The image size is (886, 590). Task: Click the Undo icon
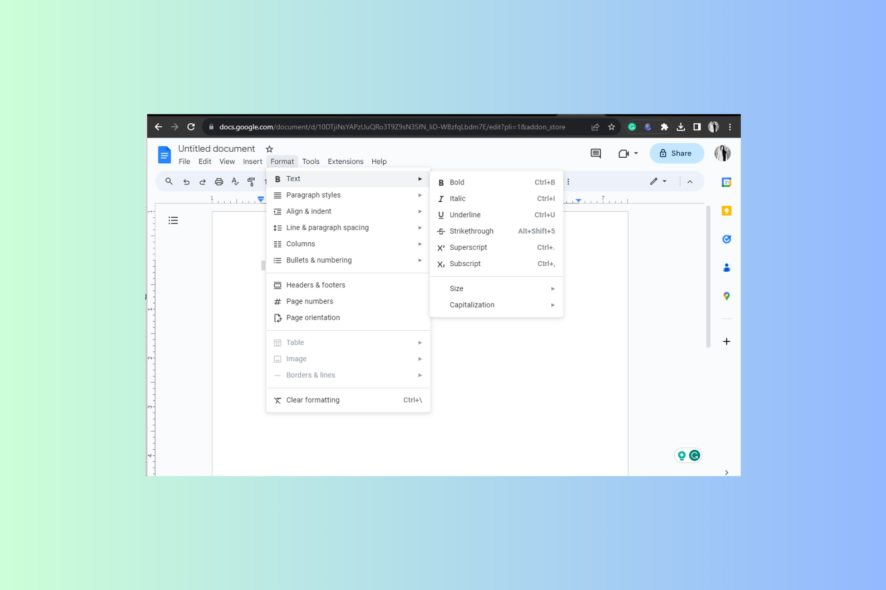tap(186, 181)
